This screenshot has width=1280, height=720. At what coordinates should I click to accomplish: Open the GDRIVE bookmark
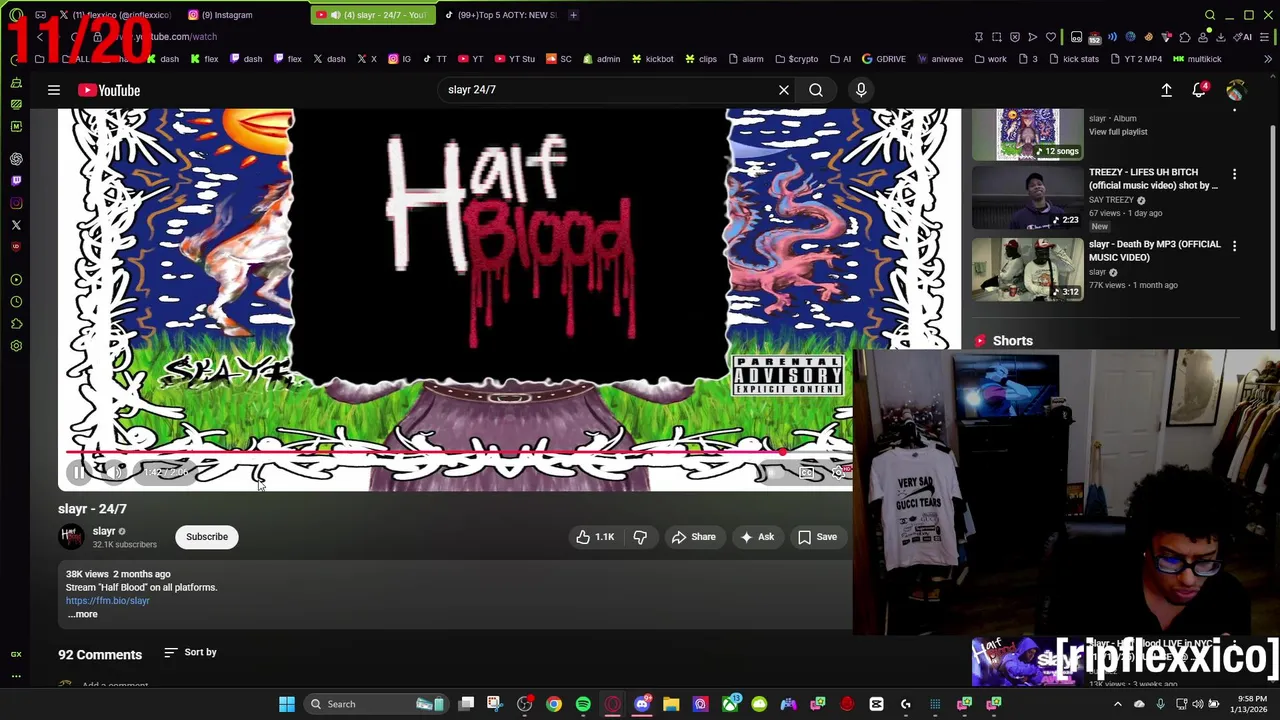click(x=883, y=59)
